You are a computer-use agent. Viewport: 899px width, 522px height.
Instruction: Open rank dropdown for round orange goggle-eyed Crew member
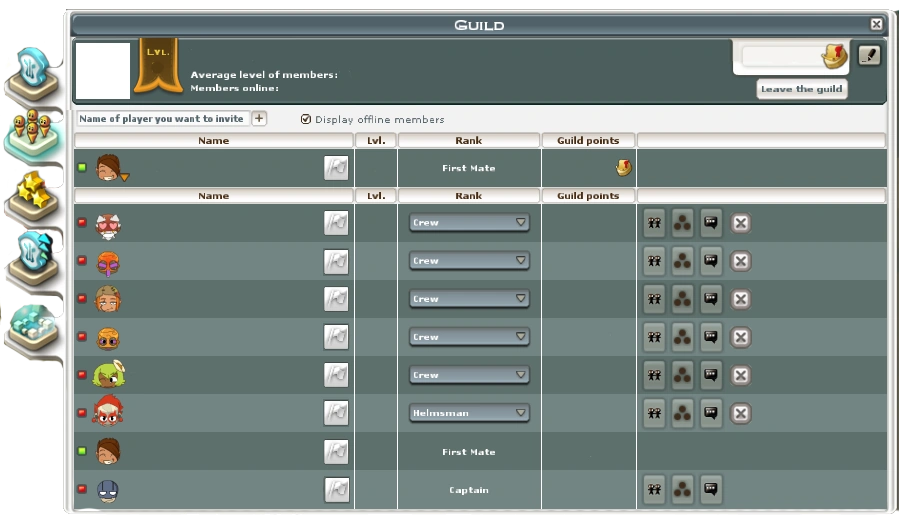pos(469,337)
